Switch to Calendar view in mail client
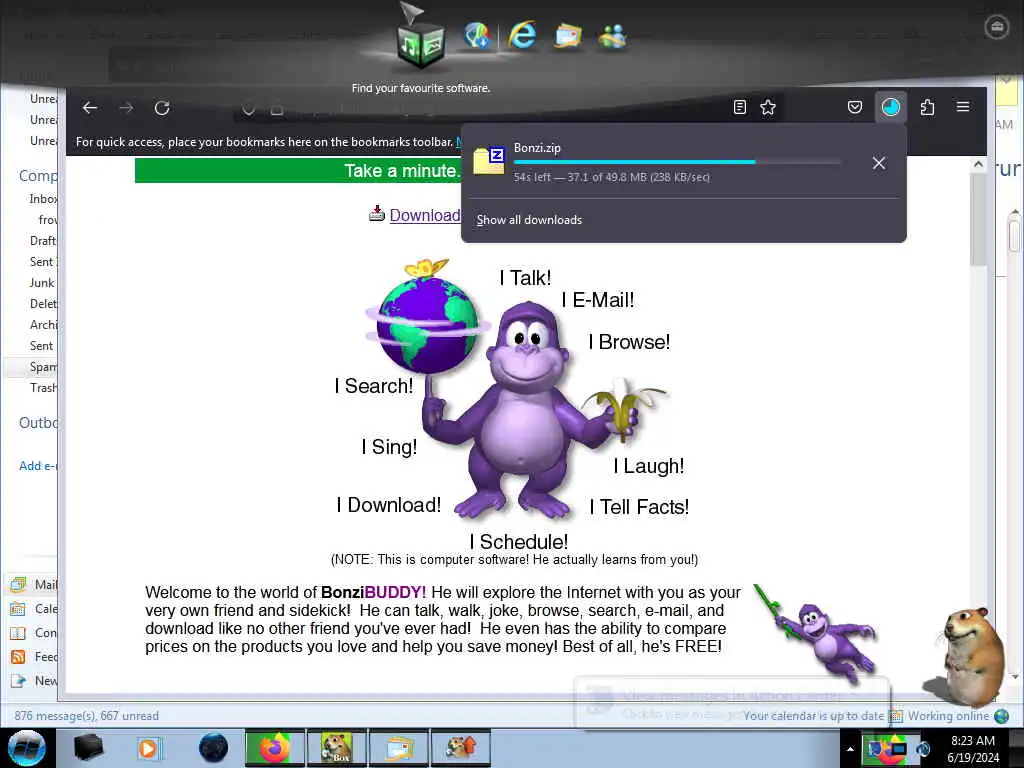This screenshot has height=768, width=1024. click(34, 609)
